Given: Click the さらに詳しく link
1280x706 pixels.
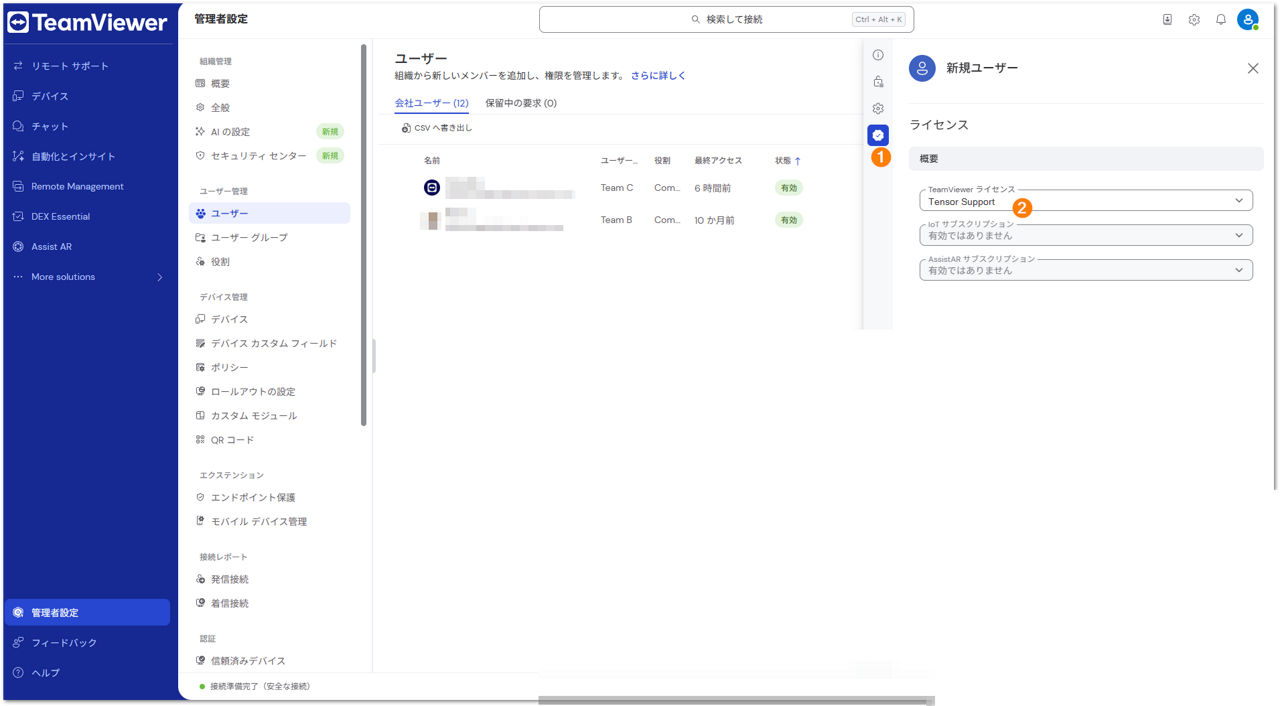Looking at the screenshot, I should click(658, 76).
